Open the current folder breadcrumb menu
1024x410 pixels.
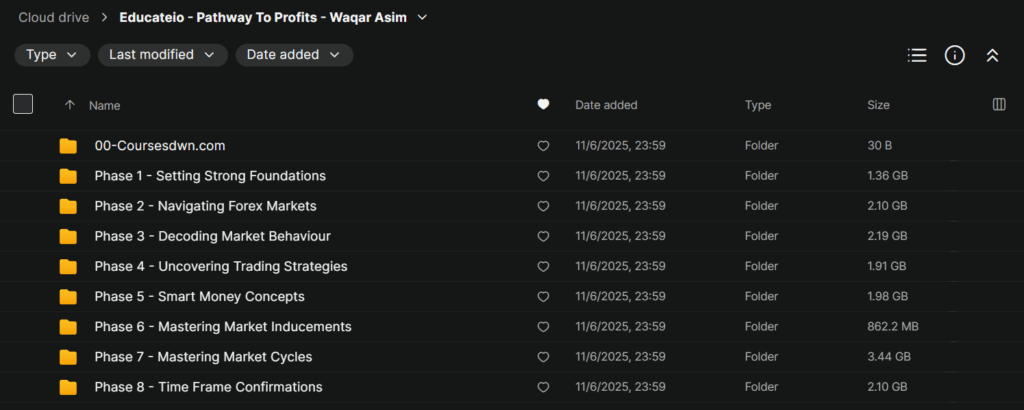tap(423, 17)
